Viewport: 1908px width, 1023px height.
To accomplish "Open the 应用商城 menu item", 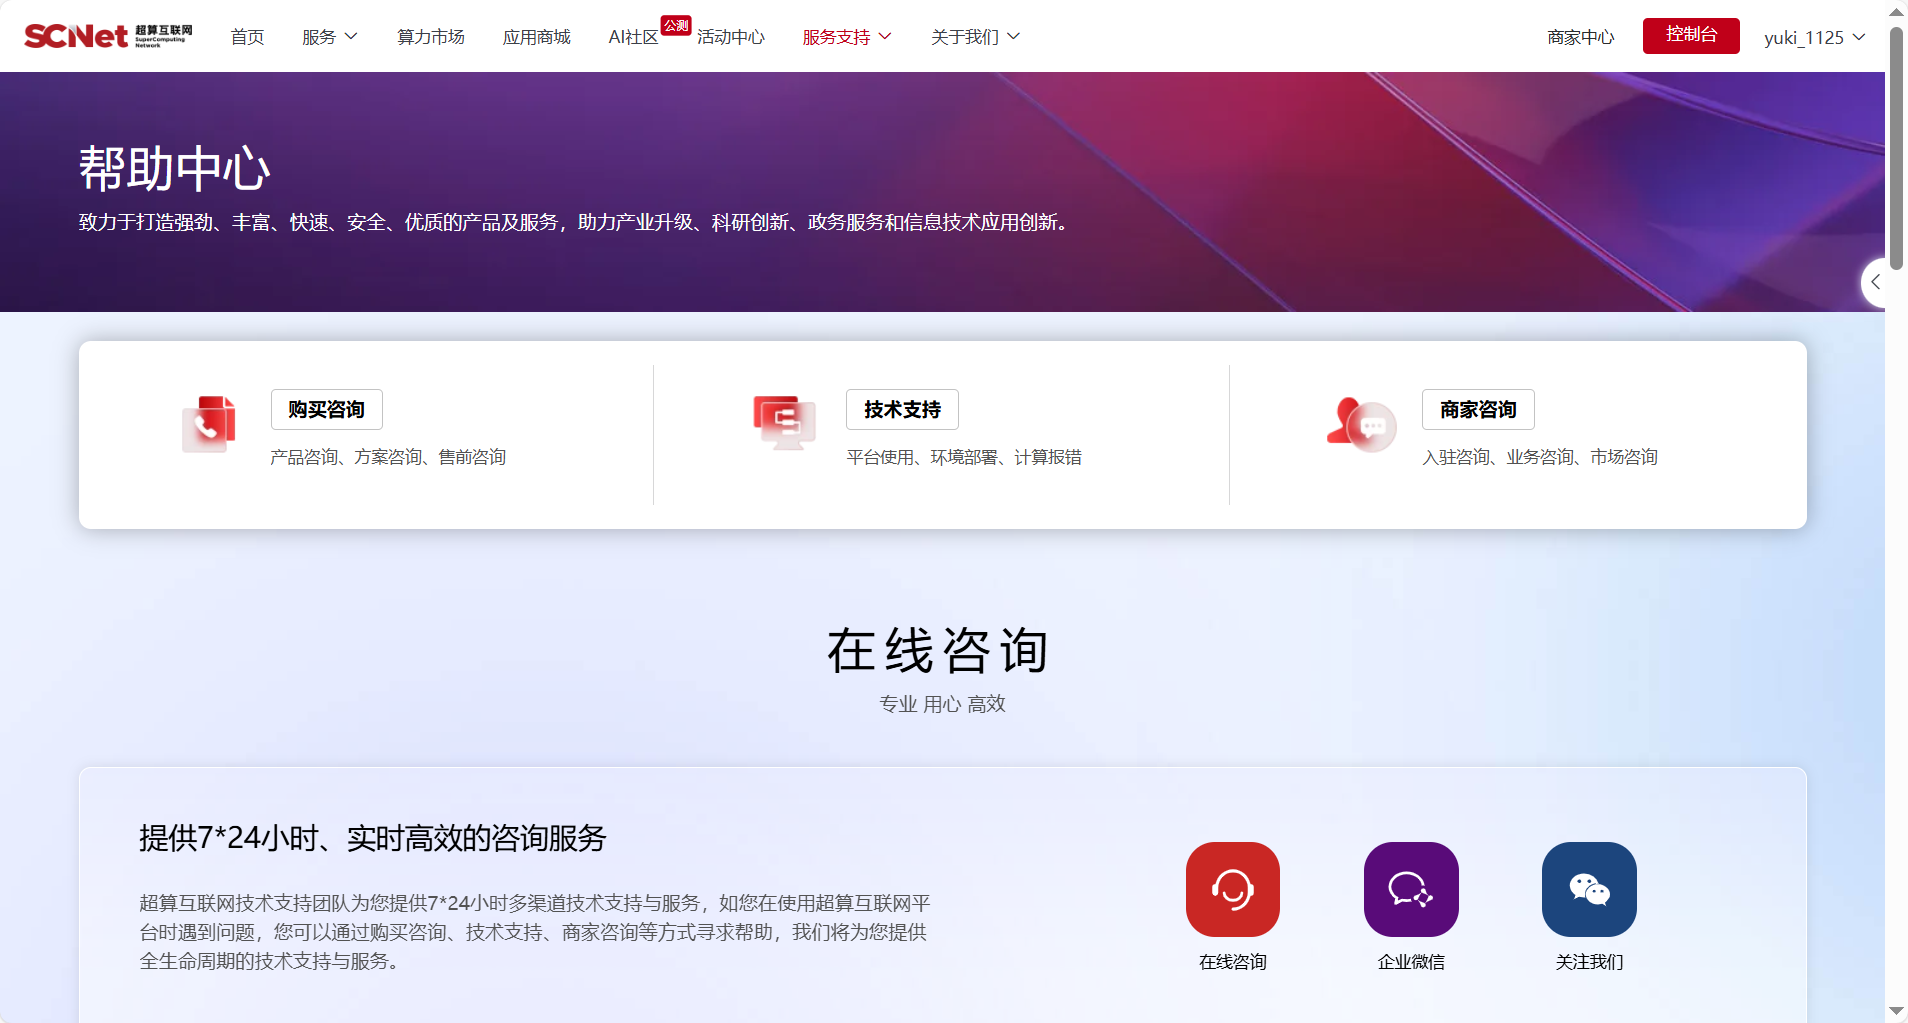I will click(x=536, y=37).
